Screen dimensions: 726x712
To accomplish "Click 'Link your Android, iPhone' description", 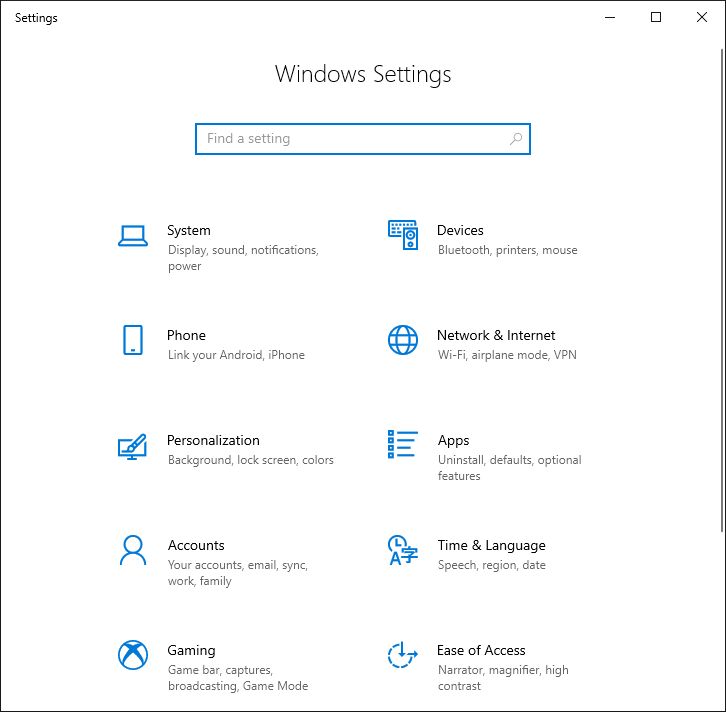I will 236,355.
